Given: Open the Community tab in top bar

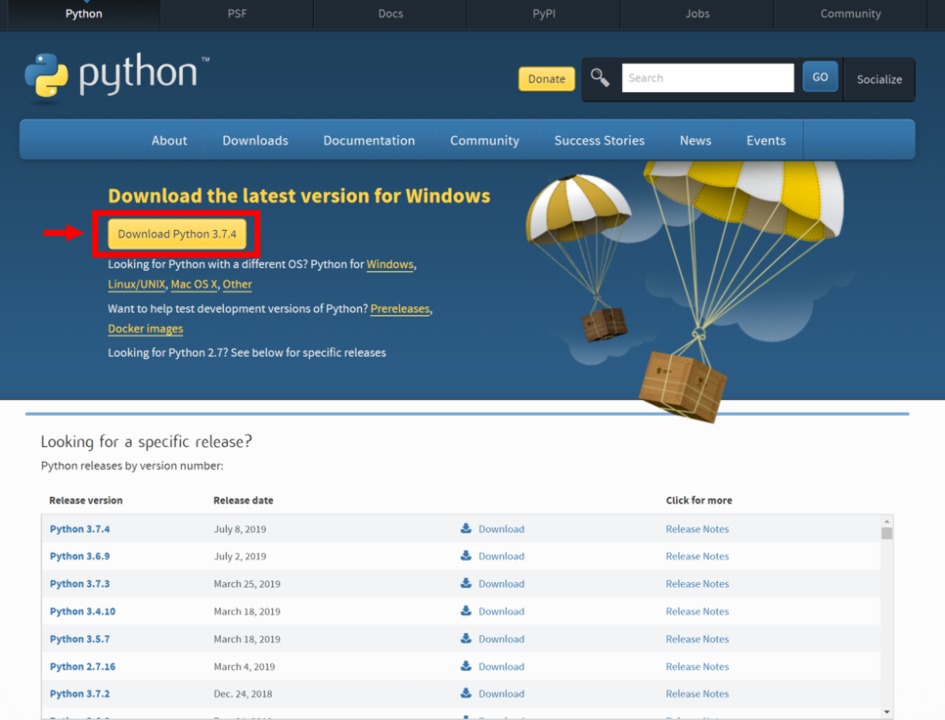Looking at the screenshot, I should [x=850, y=14].
